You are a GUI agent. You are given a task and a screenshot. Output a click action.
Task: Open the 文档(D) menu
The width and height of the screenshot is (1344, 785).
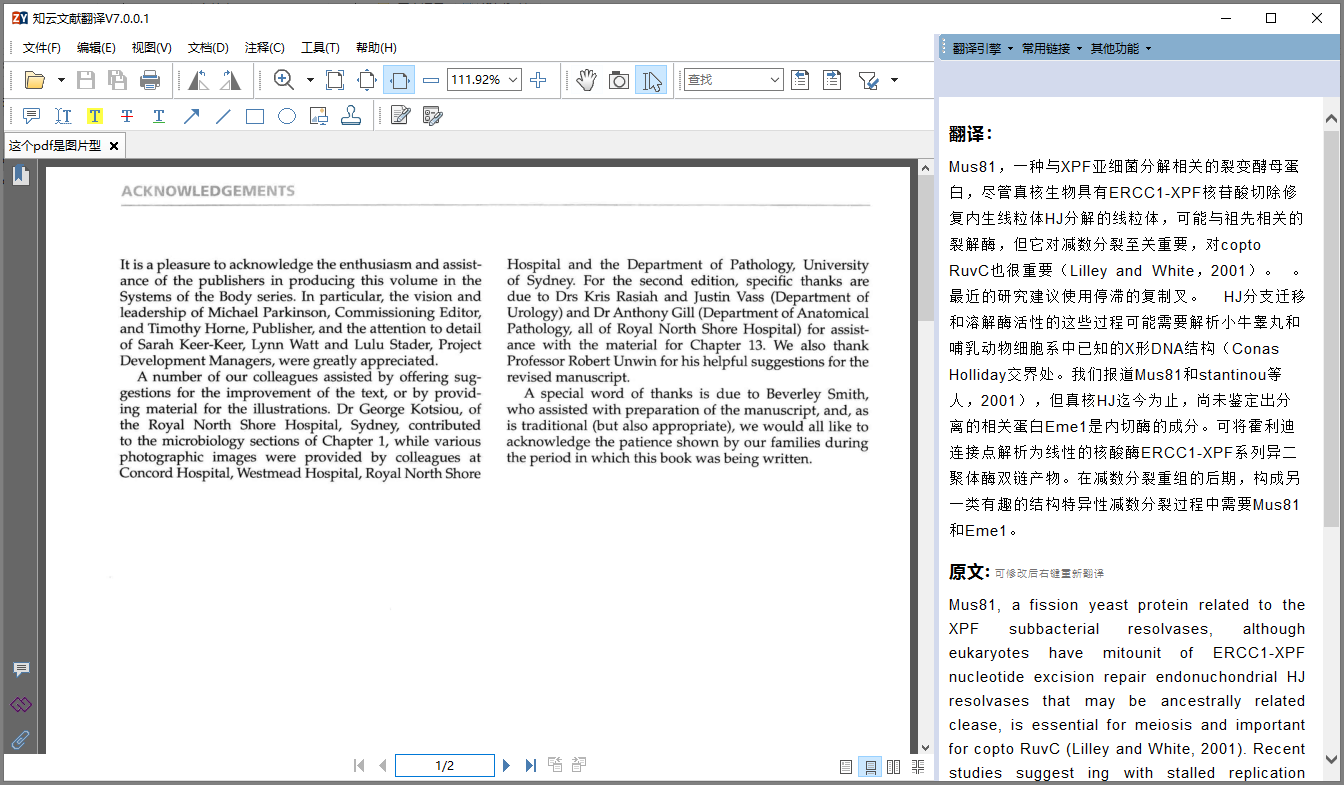click(x=208, y=48)
